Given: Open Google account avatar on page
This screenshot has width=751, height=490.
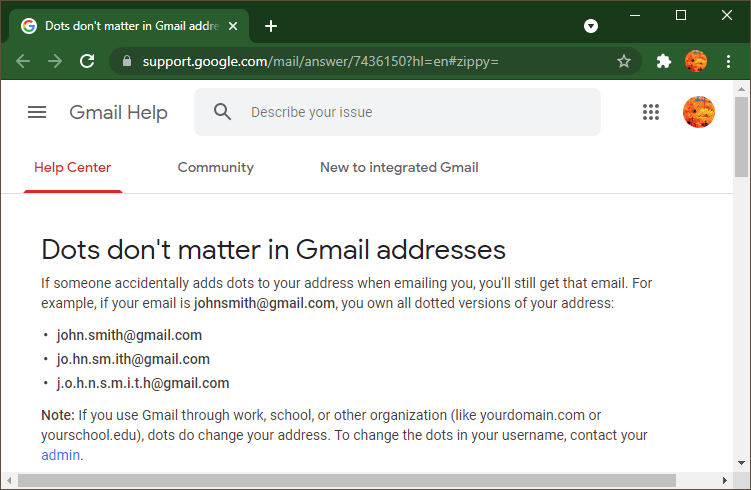Looking at the screenshot, I should 699,112.
